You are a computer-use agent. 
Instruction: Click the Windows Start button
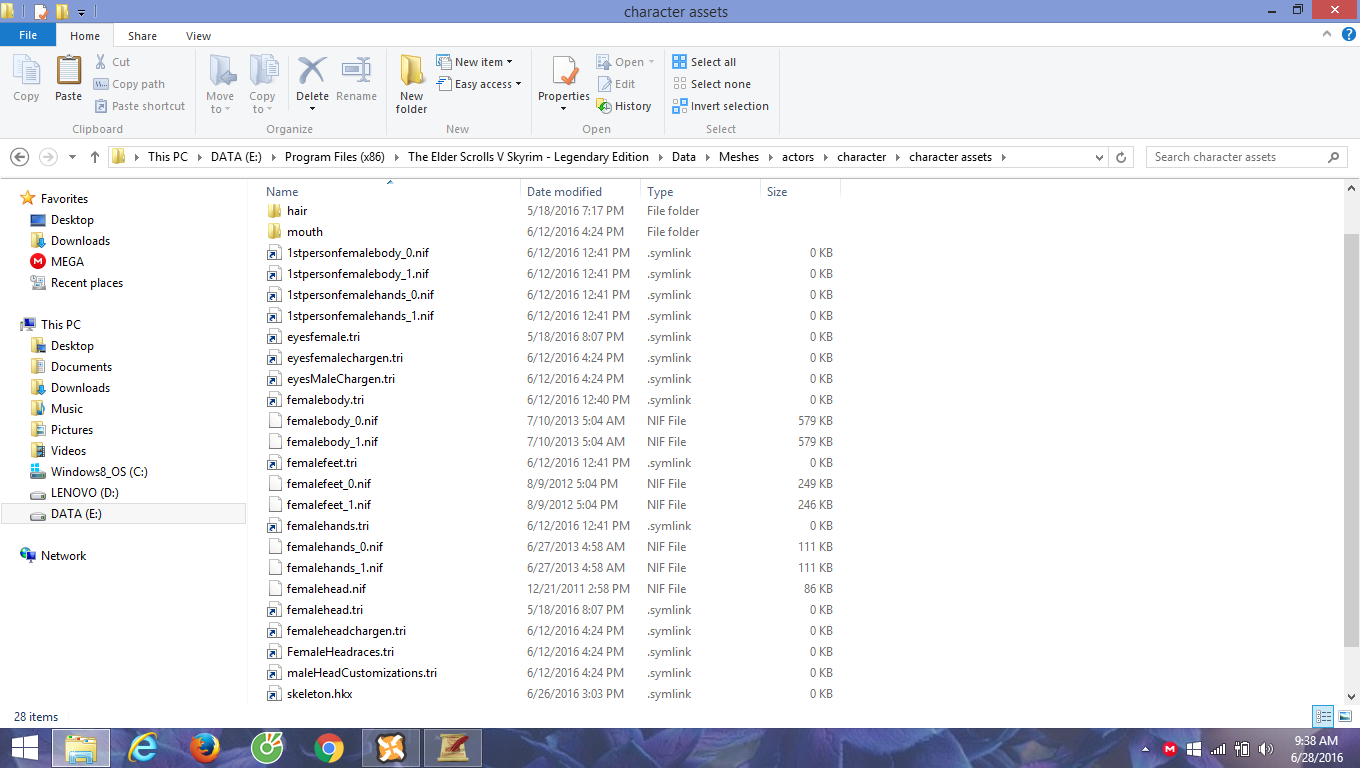tap(25, 747)
